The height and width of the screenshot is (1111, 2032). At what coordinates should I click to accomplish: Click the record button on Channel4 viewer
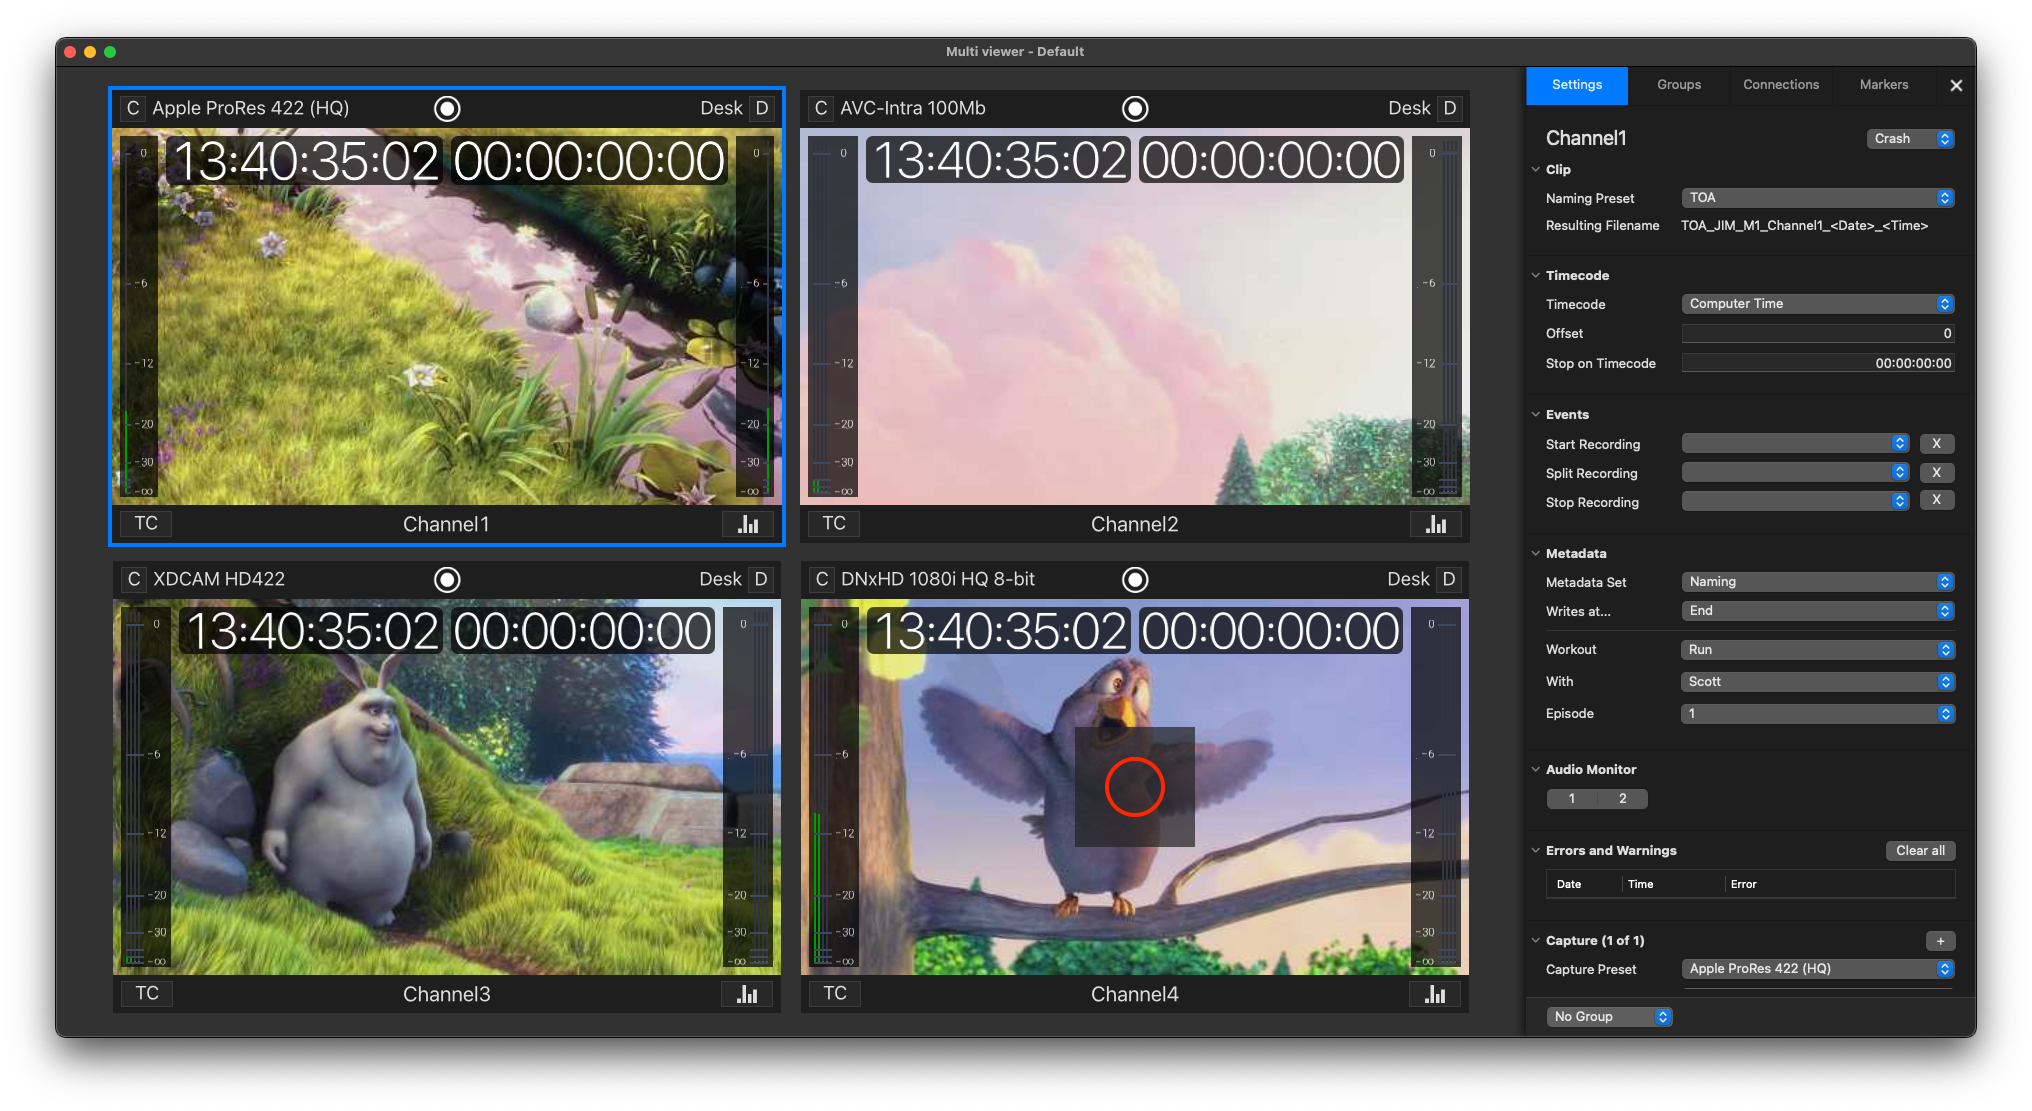pos(1135,579)
